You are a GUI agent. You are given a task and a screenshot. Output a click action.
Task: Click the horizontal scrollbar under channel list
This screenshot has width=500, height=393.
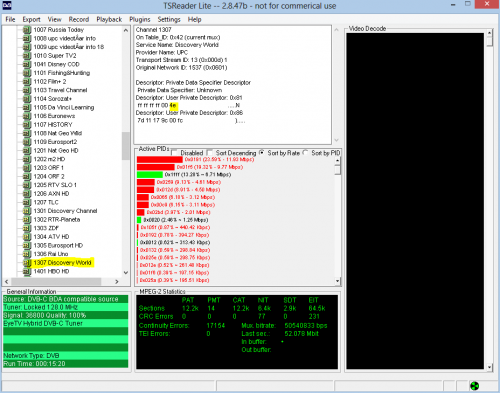click(x=61, y=281)
